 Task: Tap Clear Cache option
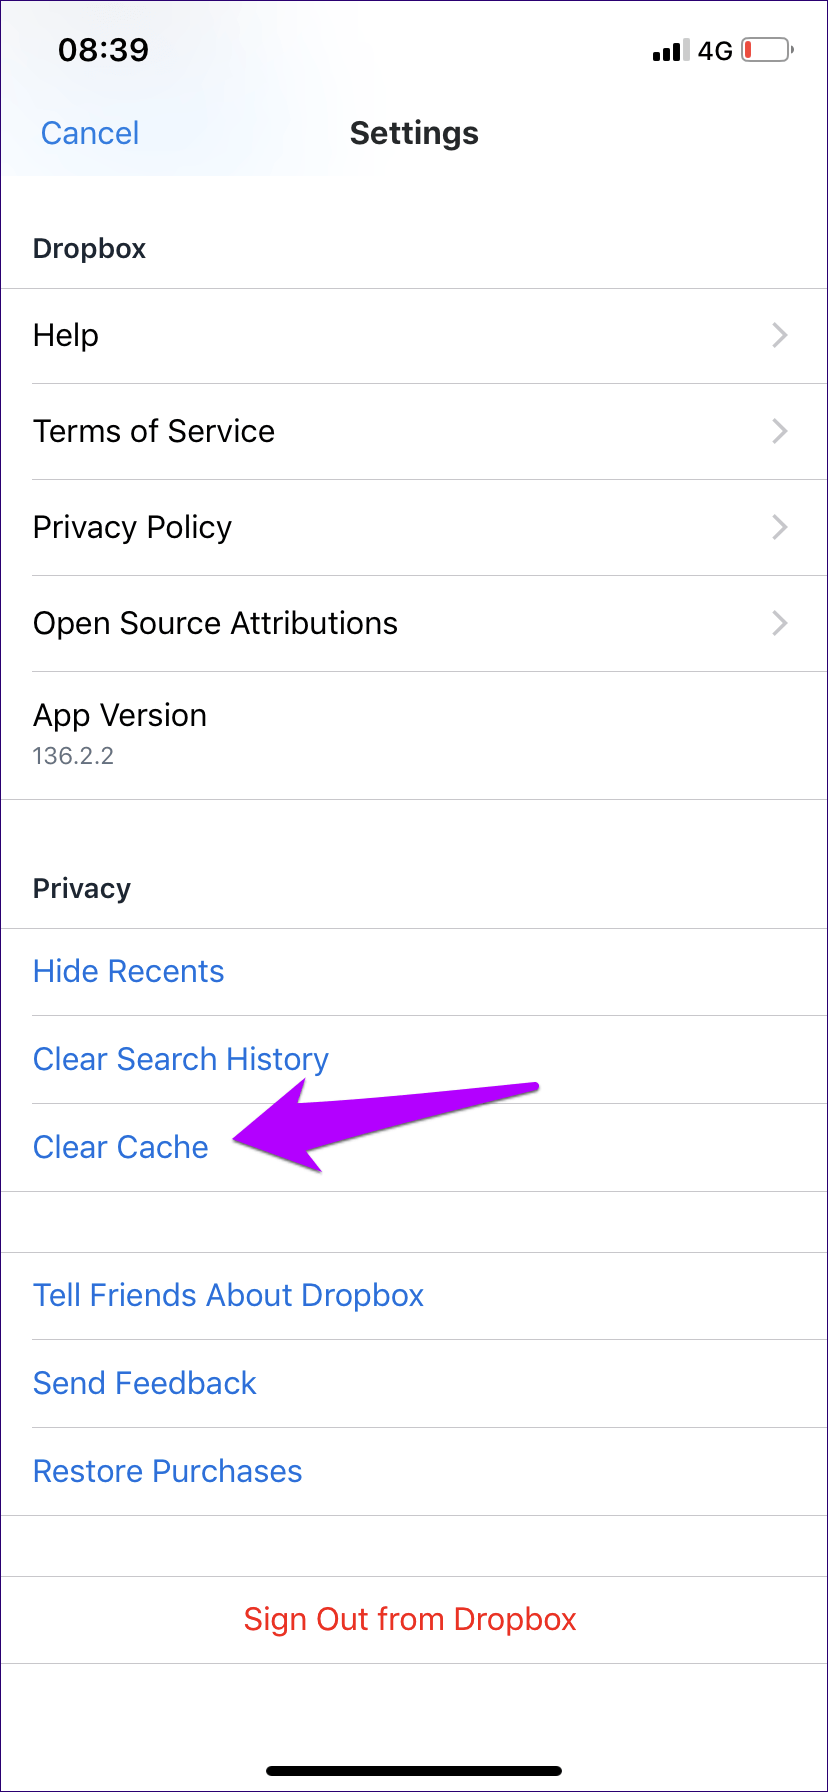tap(120, 1147)
